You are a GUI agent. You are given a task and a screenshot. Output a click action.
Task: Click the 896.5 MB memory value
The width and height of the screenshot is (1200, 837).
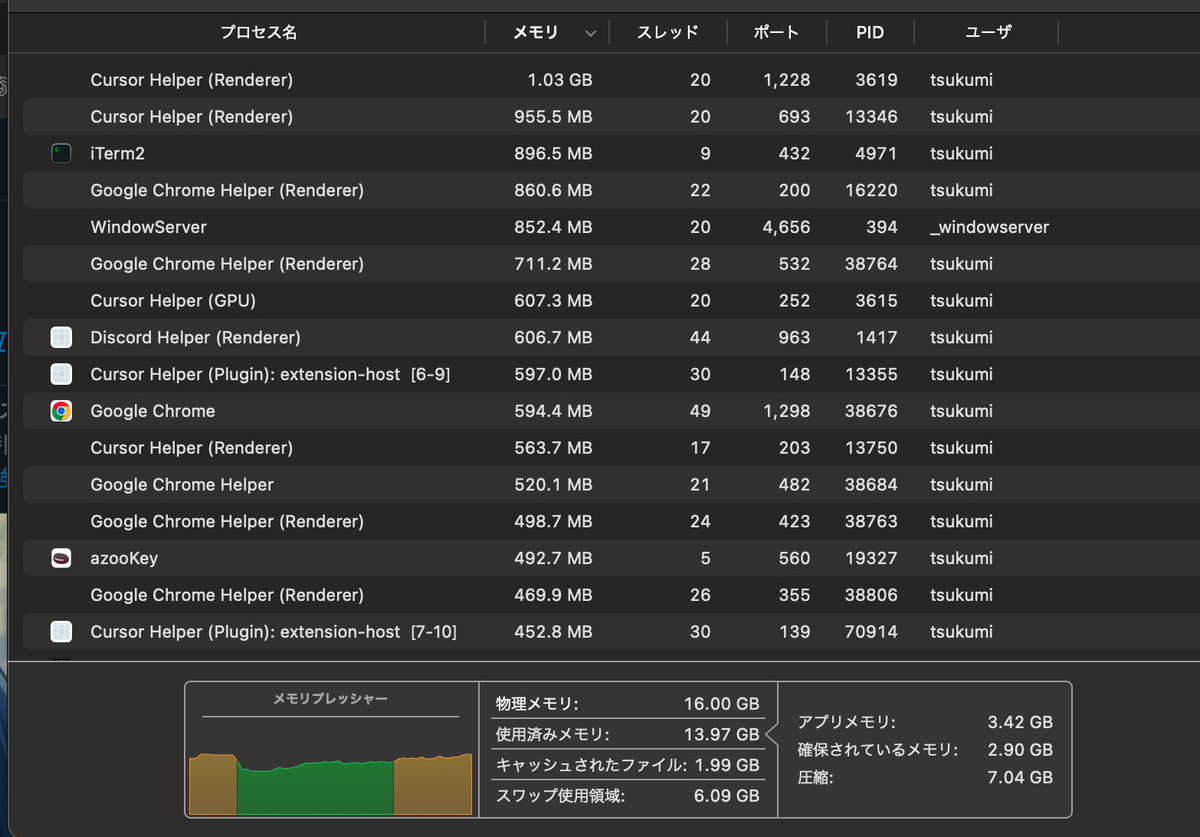tap(552, 153)
